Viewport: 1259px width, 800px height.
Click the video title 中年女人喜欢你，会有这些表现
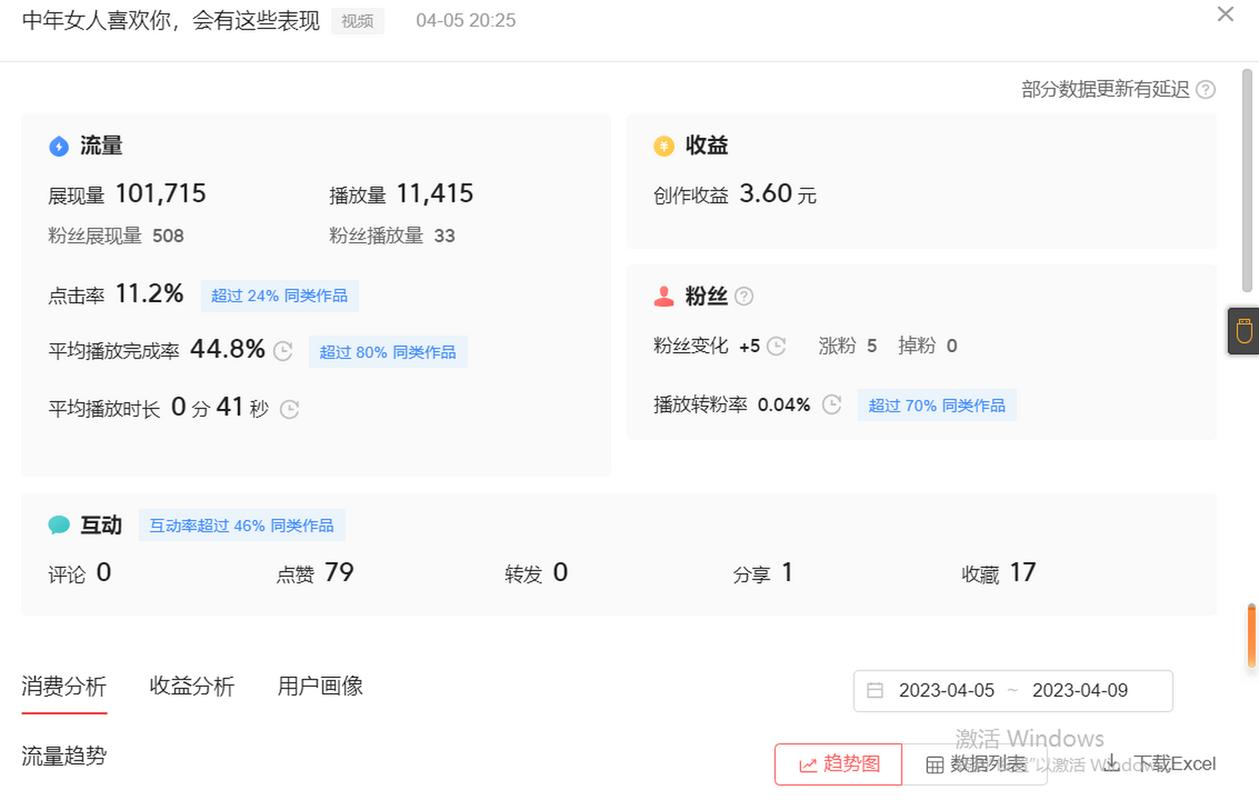171,20
